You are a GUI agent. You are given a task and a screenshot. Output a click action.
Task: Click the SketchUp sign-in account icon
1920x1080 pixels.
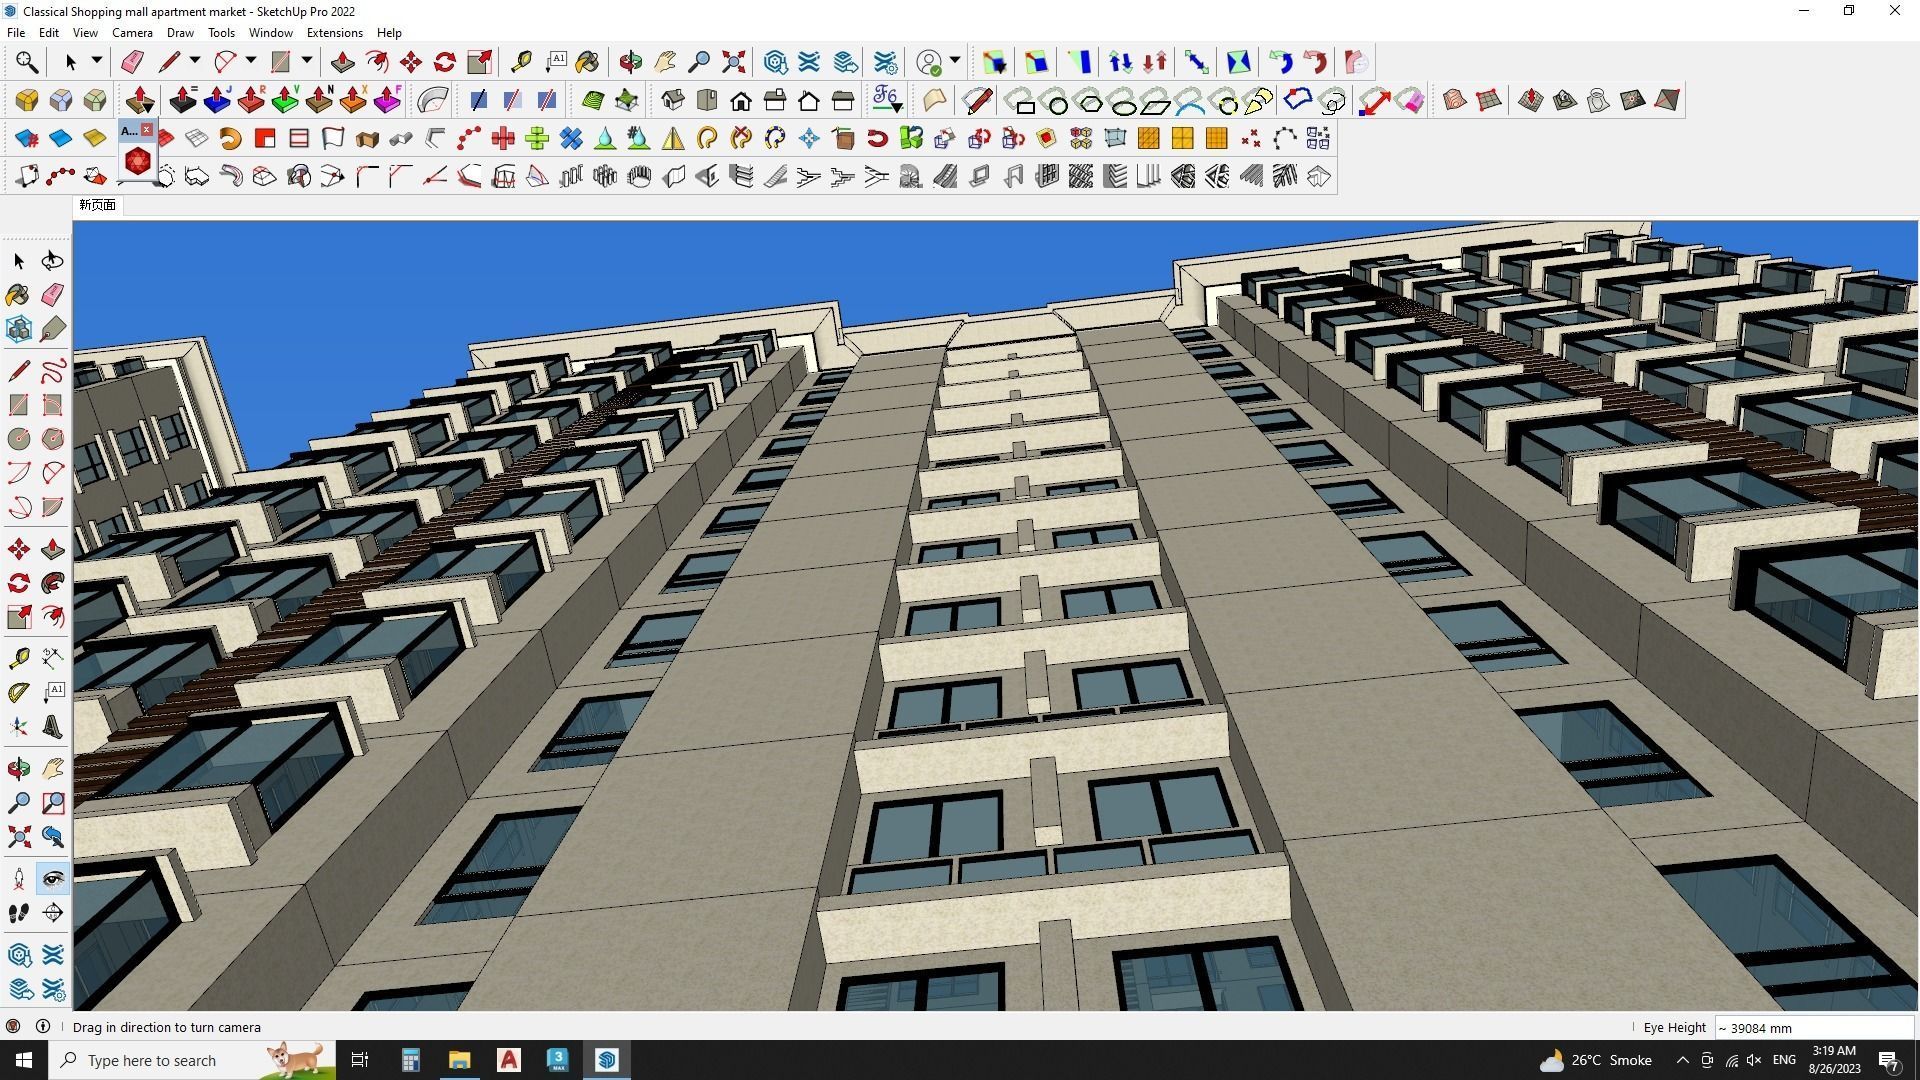[930, 61]
